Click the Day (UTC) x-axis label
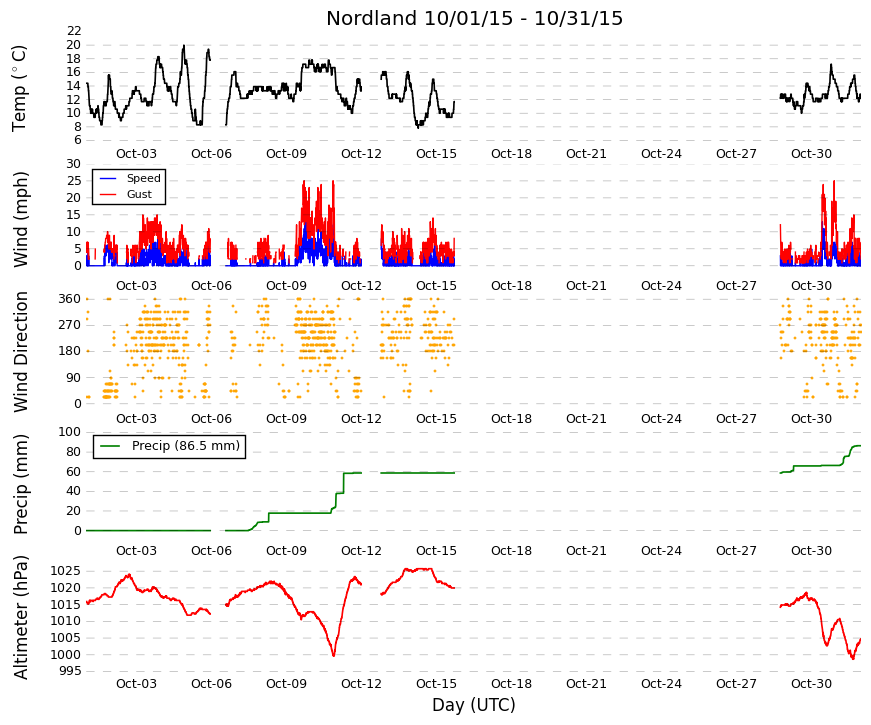 (x=474, y=704)
